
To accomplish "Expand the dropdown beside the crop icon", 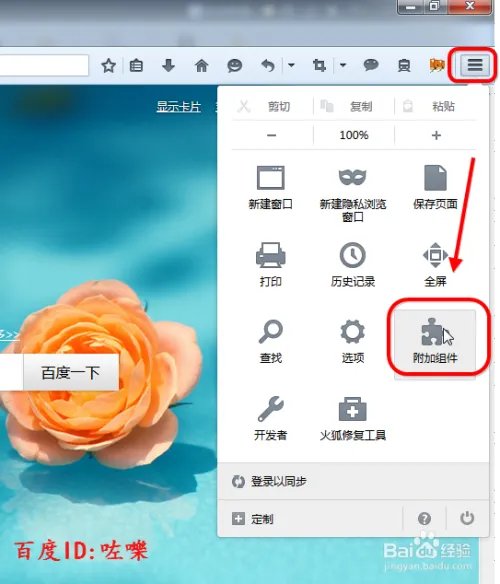I will (x=343, y=65).
